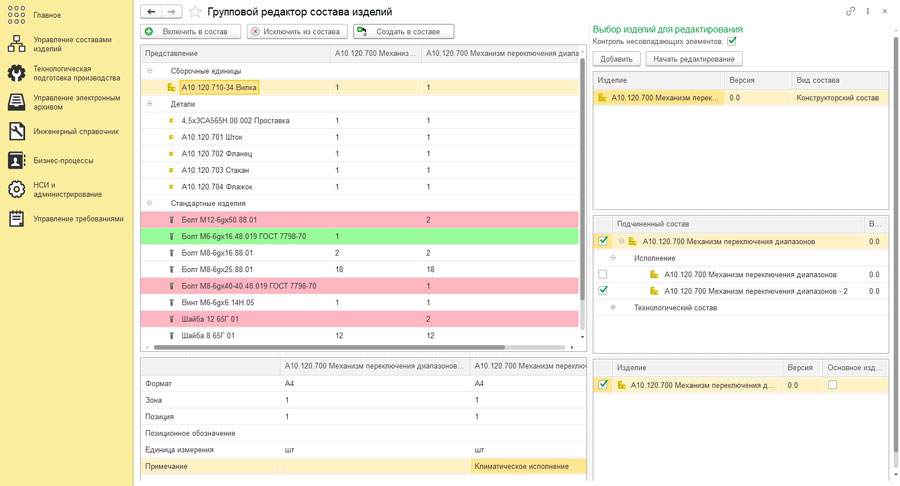The image size is (900, 486).
Task: Toggle Контроль несовпадающих элементов checkbox
Action: 732,42
